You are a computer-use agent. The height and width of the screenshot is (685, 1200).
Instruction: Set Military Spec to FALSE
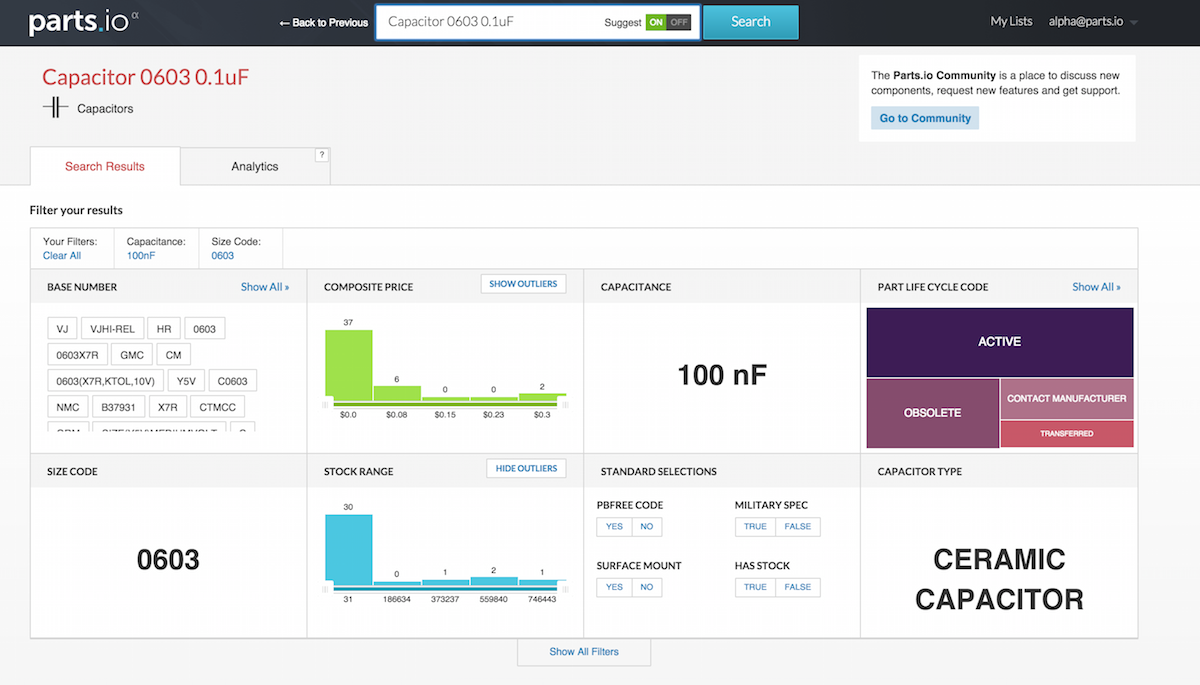click(798, 526)
